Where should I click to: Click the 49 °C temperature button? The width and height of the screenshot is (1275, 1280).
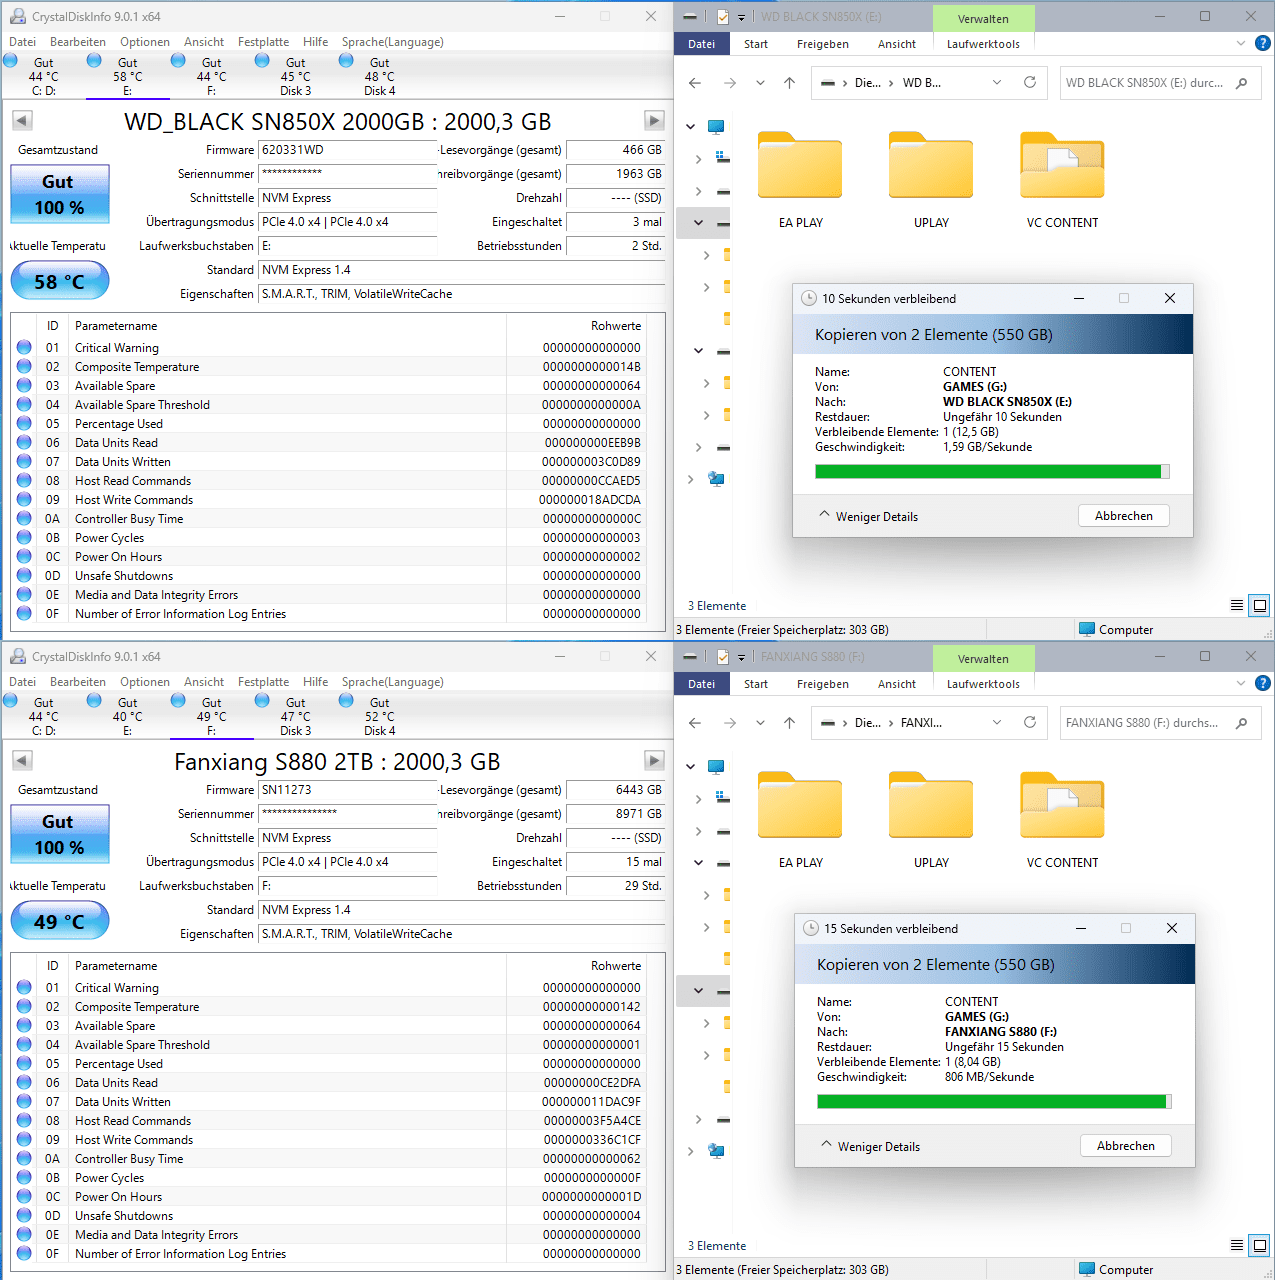[x=59, y=921]
